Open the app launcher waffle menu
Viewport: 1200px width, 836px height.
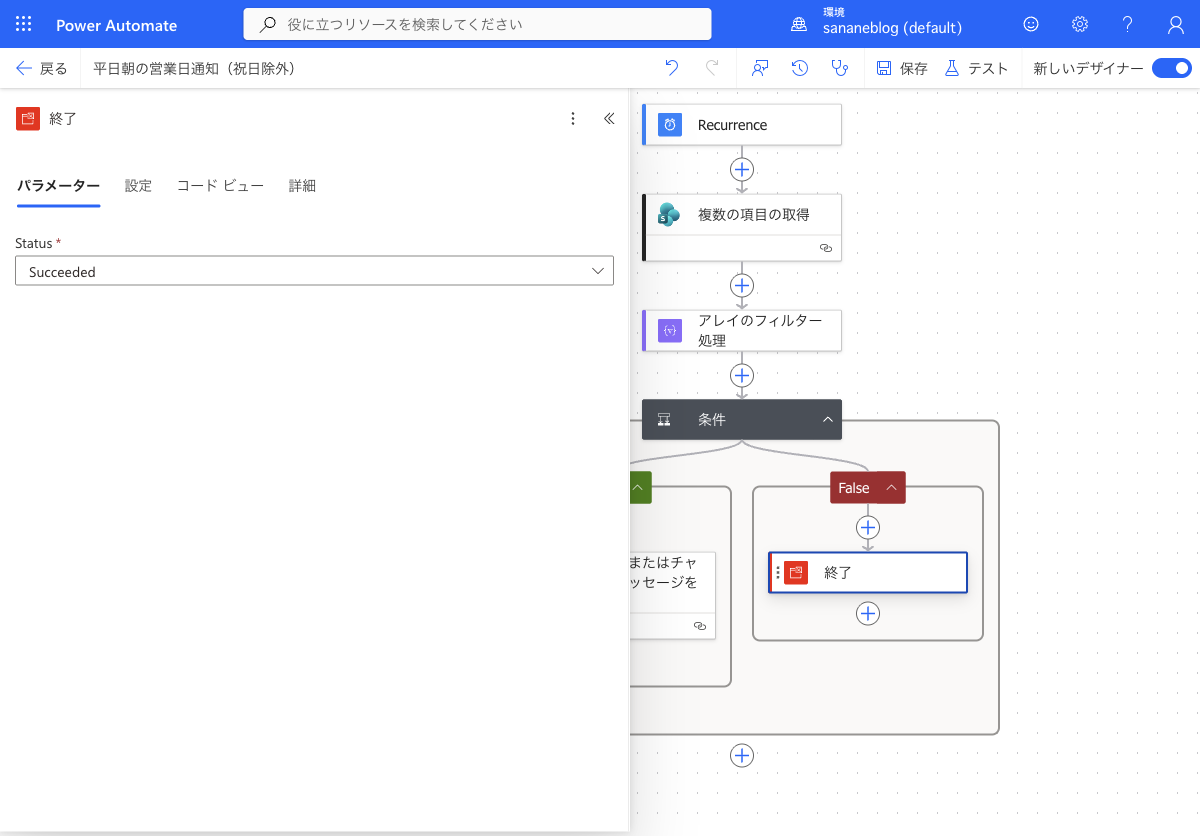(24, 25)
